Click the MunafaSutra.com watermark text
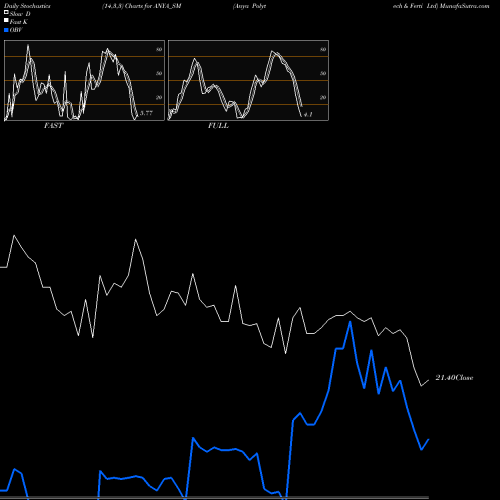The image size is (500, 500). click(x=464, y=6)
